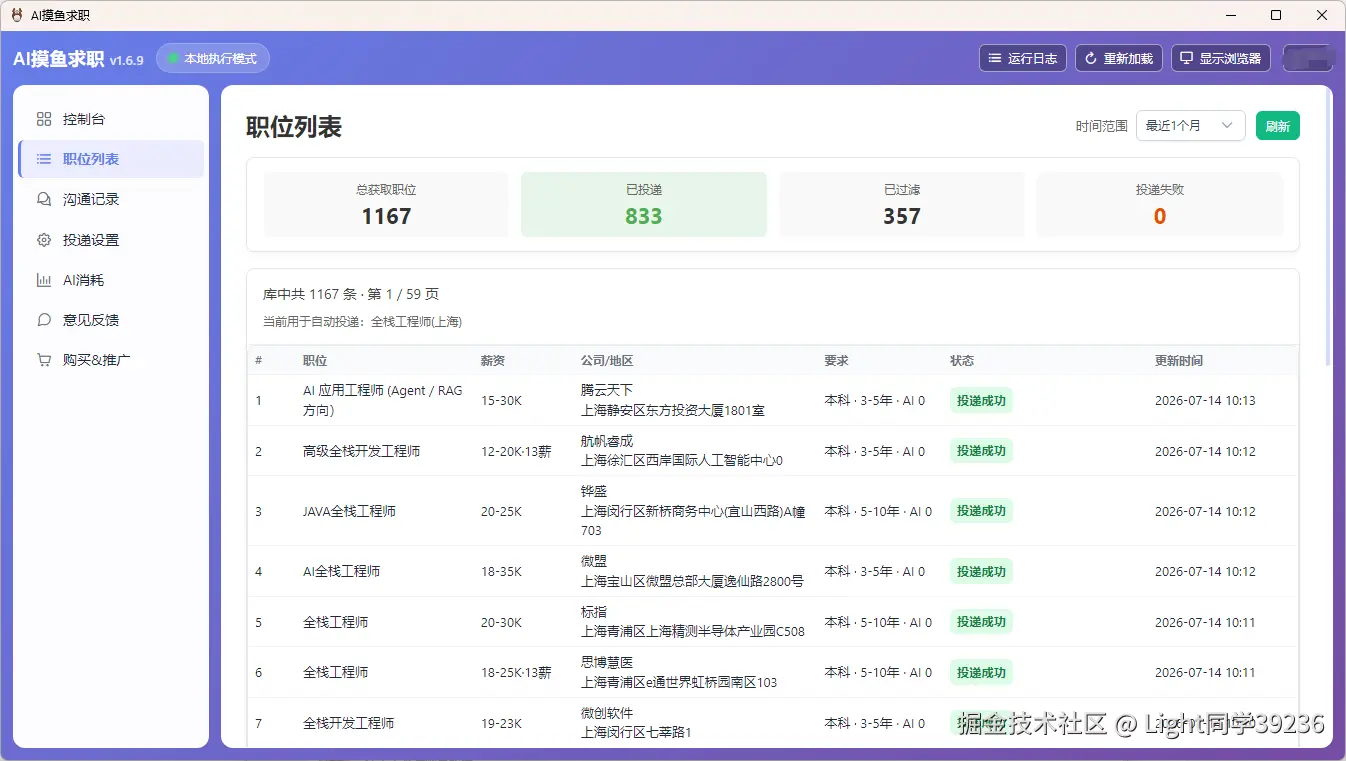The width and height of the screenshot is (1346, 761).
Task: Click job title AI 应用工程师 (Agent / RAG 方向)
Action: (383, 400)
